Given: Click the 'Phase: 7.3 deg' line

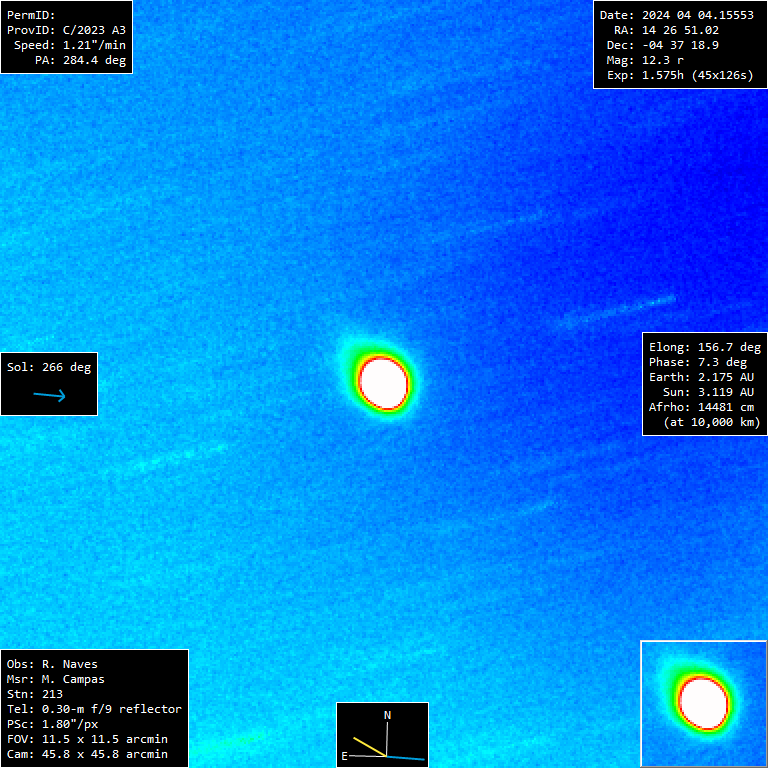Looking at the screenshot, I should pos(698,362).
